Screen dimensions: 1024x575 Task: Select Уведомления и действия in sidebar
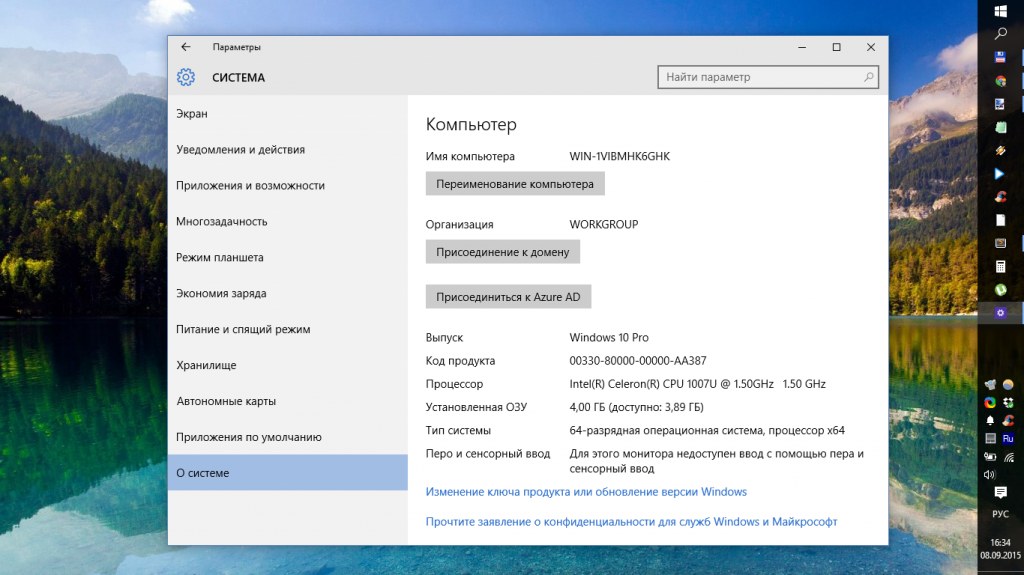coord(240,150)
